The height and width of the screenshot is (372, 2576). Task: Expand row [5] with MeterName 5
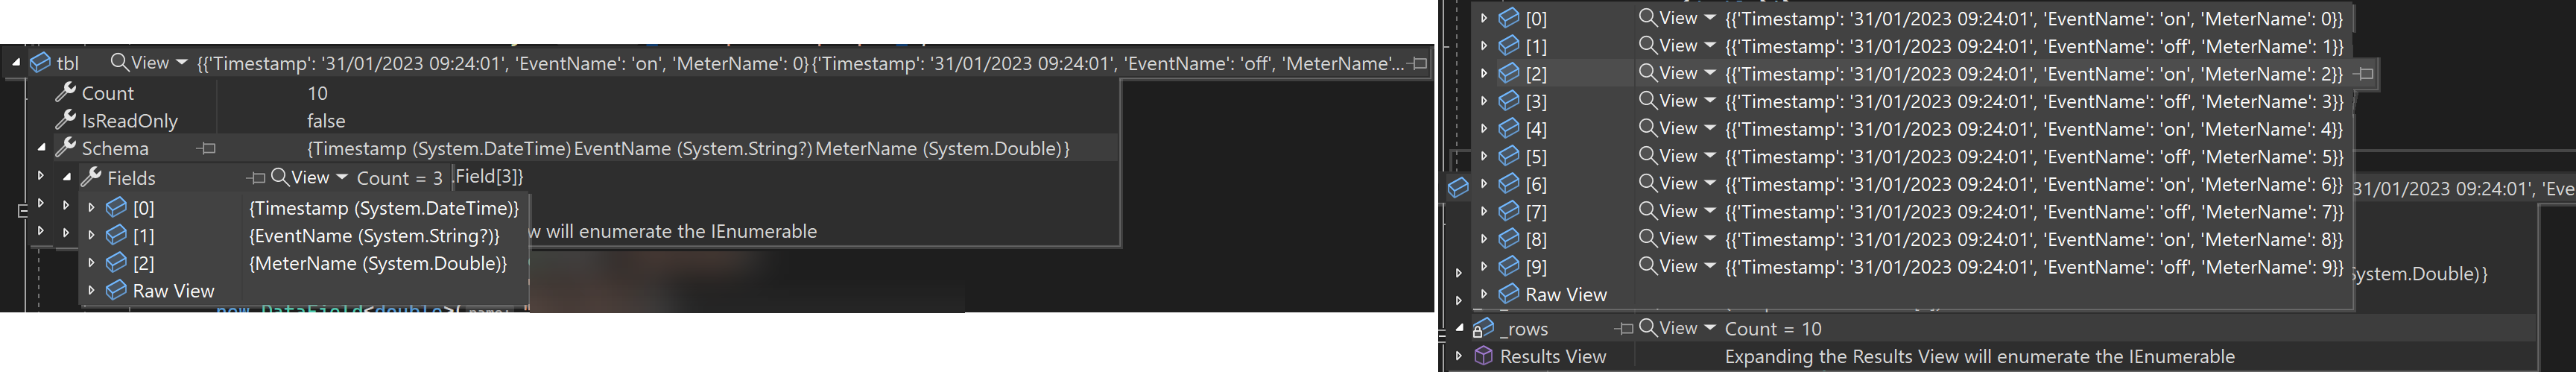point(1484,156)
